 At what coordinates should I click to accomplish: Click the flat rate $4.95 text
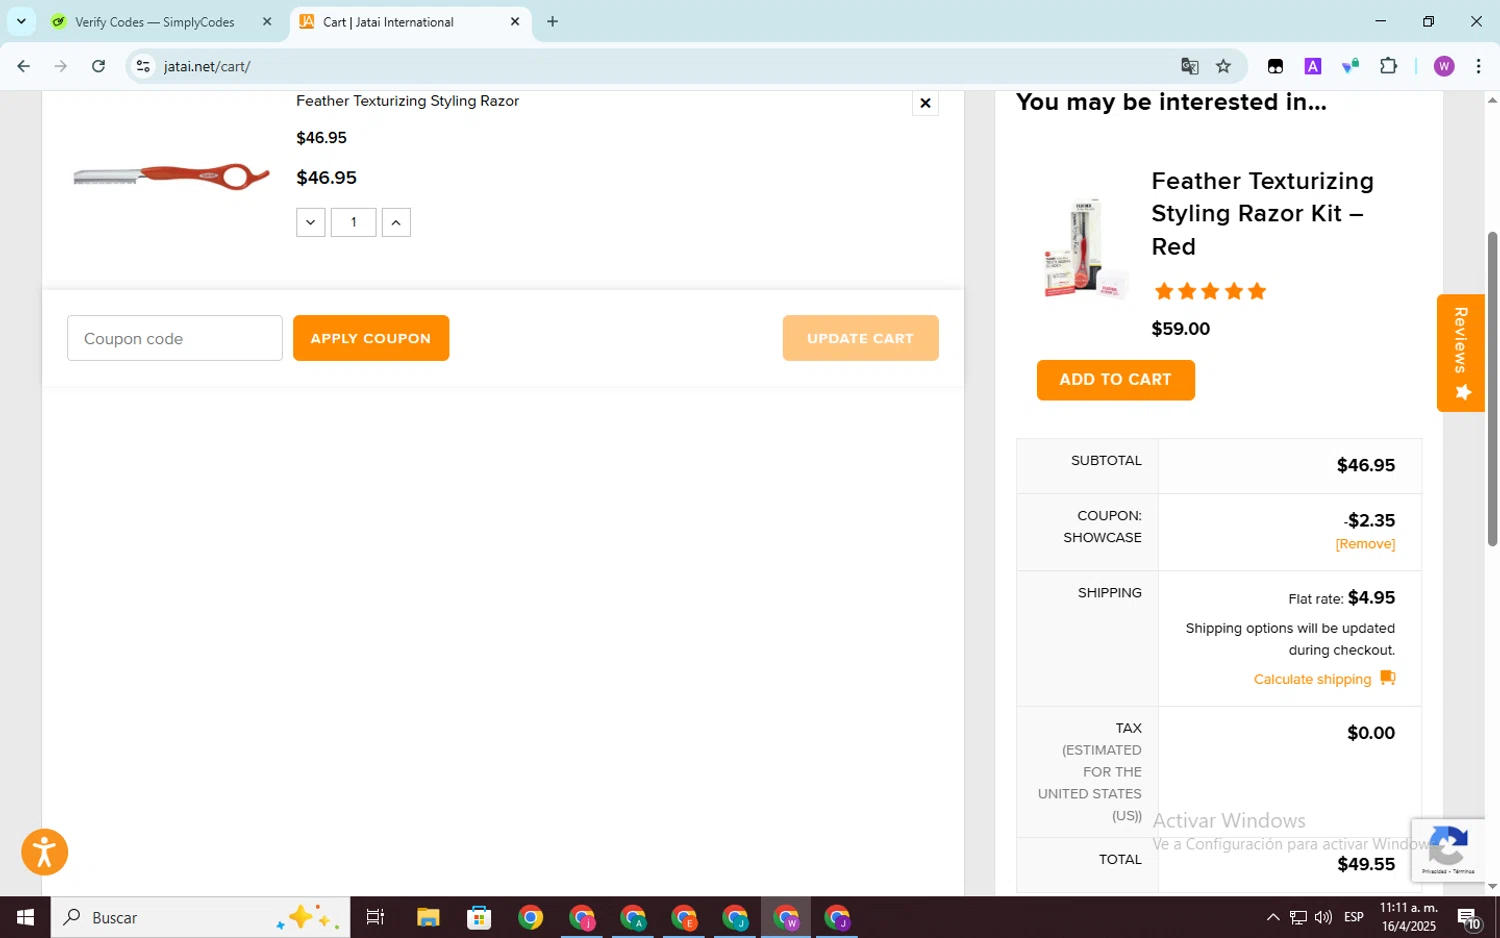1342,598
